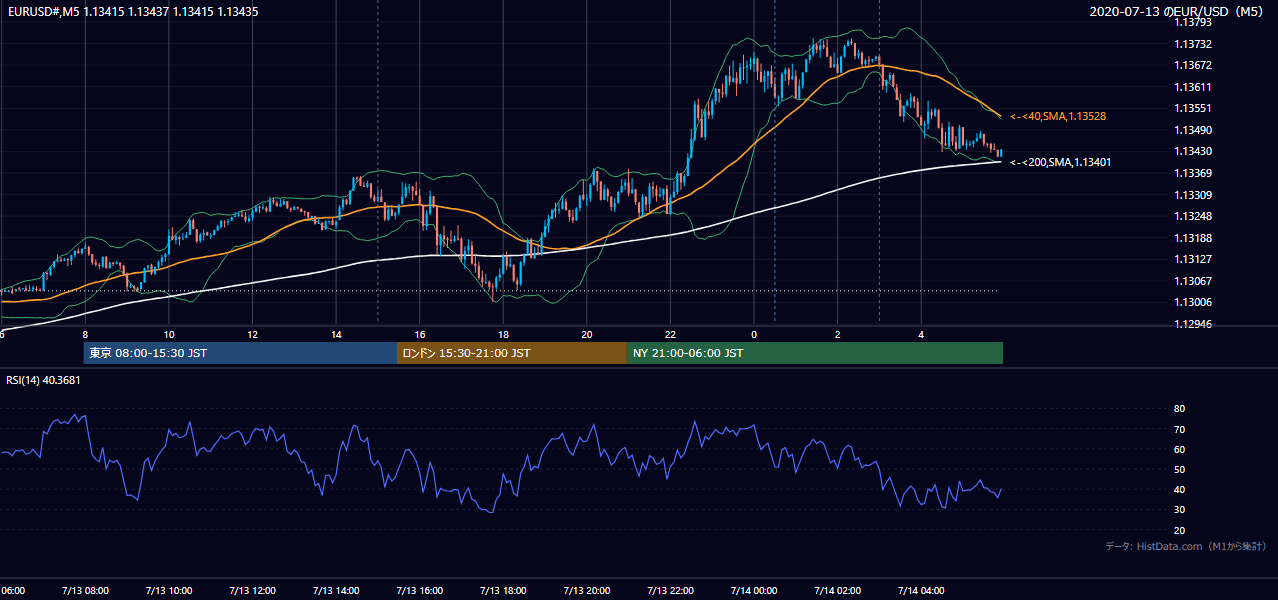Click price axis label 1.13793

click(1193, 22)
